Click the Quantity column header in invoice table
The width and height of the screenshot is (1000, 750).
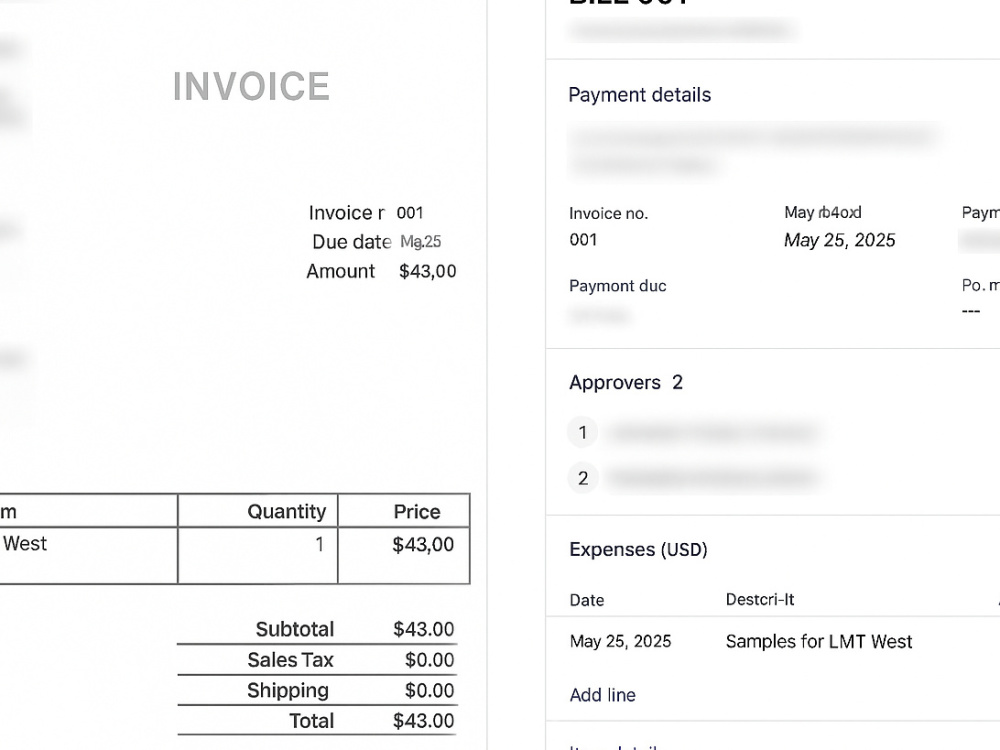(x=286, y=511)
